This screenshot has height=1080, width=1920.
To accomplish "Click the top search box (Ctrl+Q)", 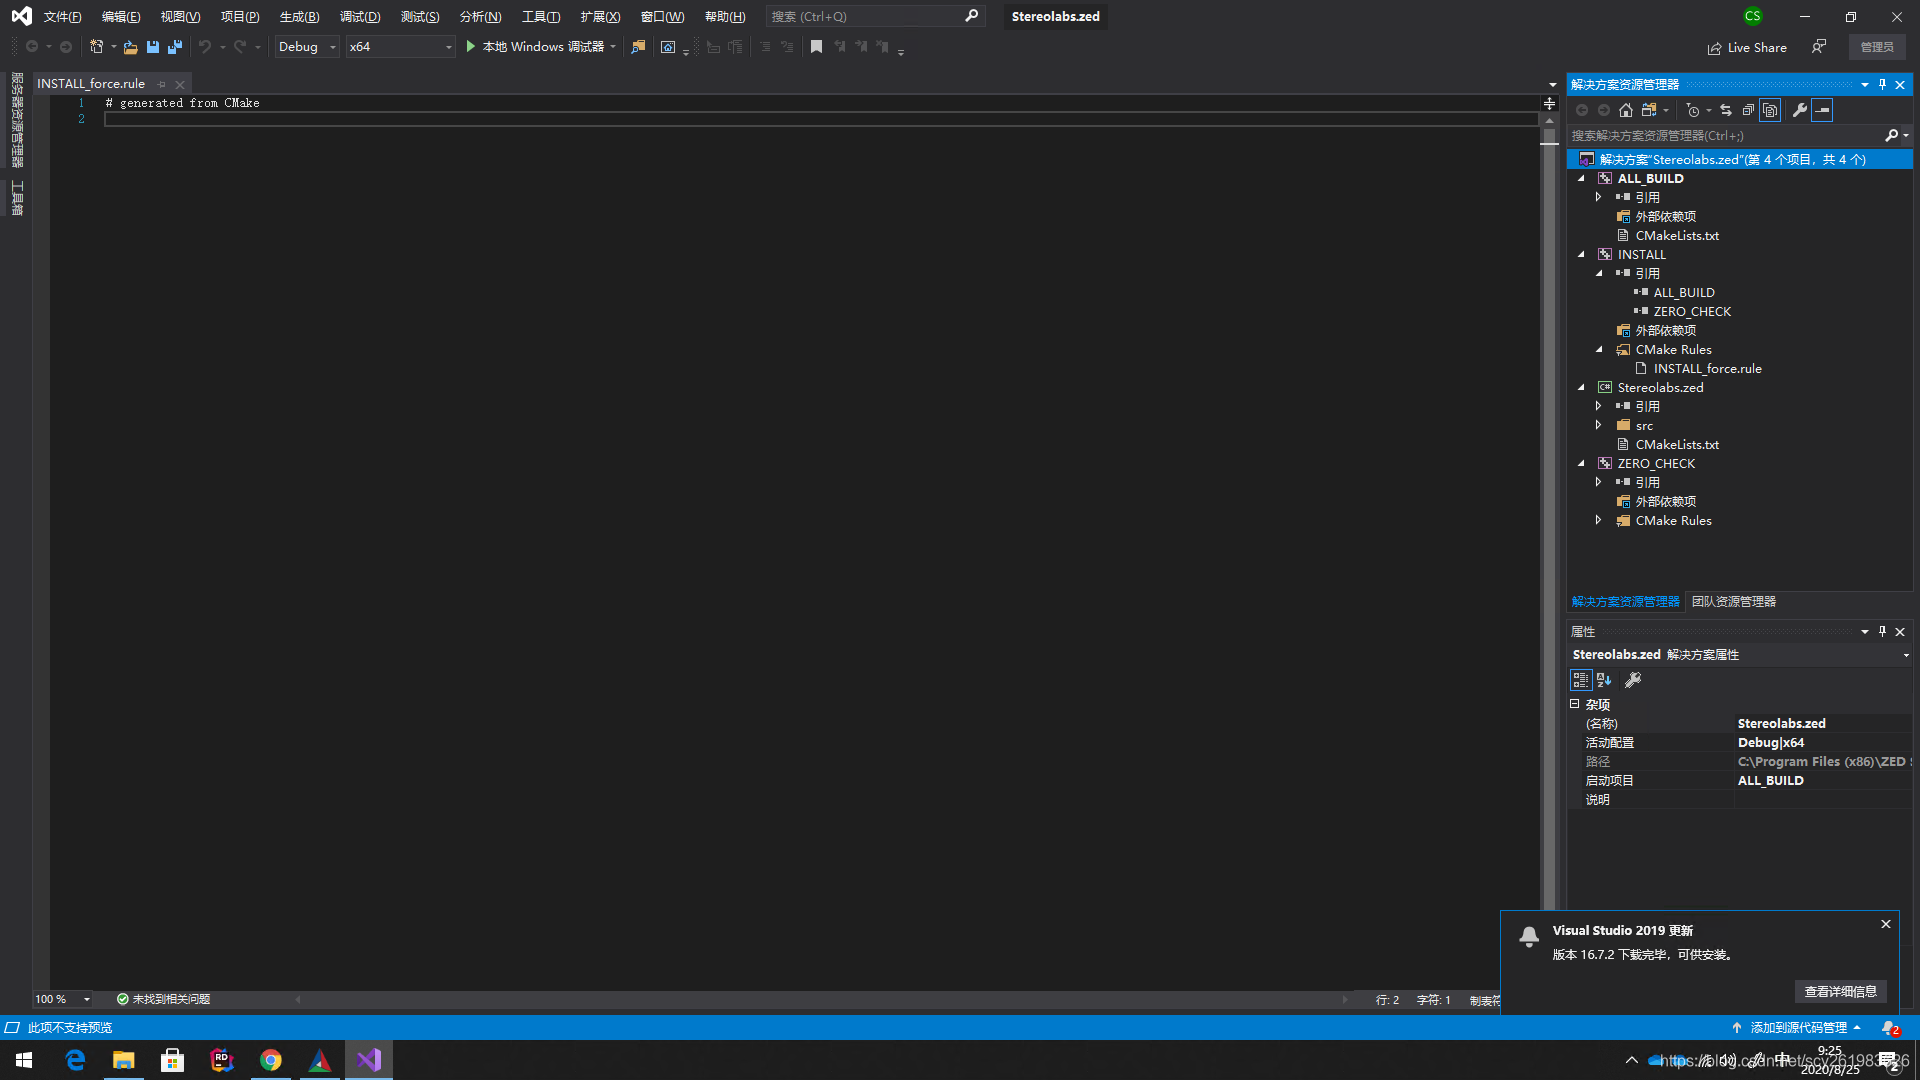I will pyautogui.click(x=875, y=17).
